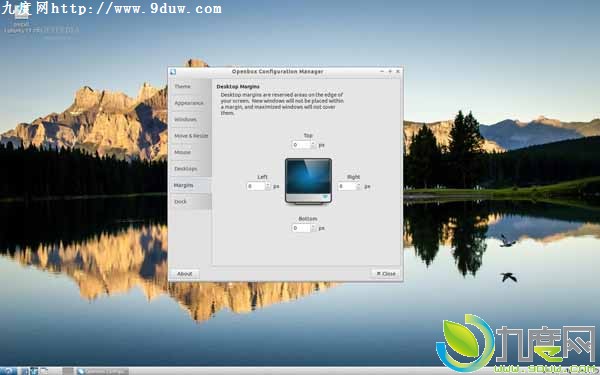Click the Right margin value field
The height and width of the screenshot is (375, 600).
point(346,186)
